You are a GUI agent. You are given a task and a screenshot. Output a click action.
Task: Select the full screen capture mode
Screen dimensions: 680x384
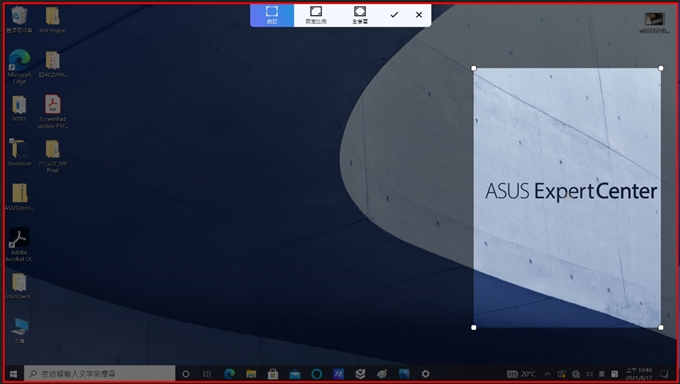coord(360,15)
